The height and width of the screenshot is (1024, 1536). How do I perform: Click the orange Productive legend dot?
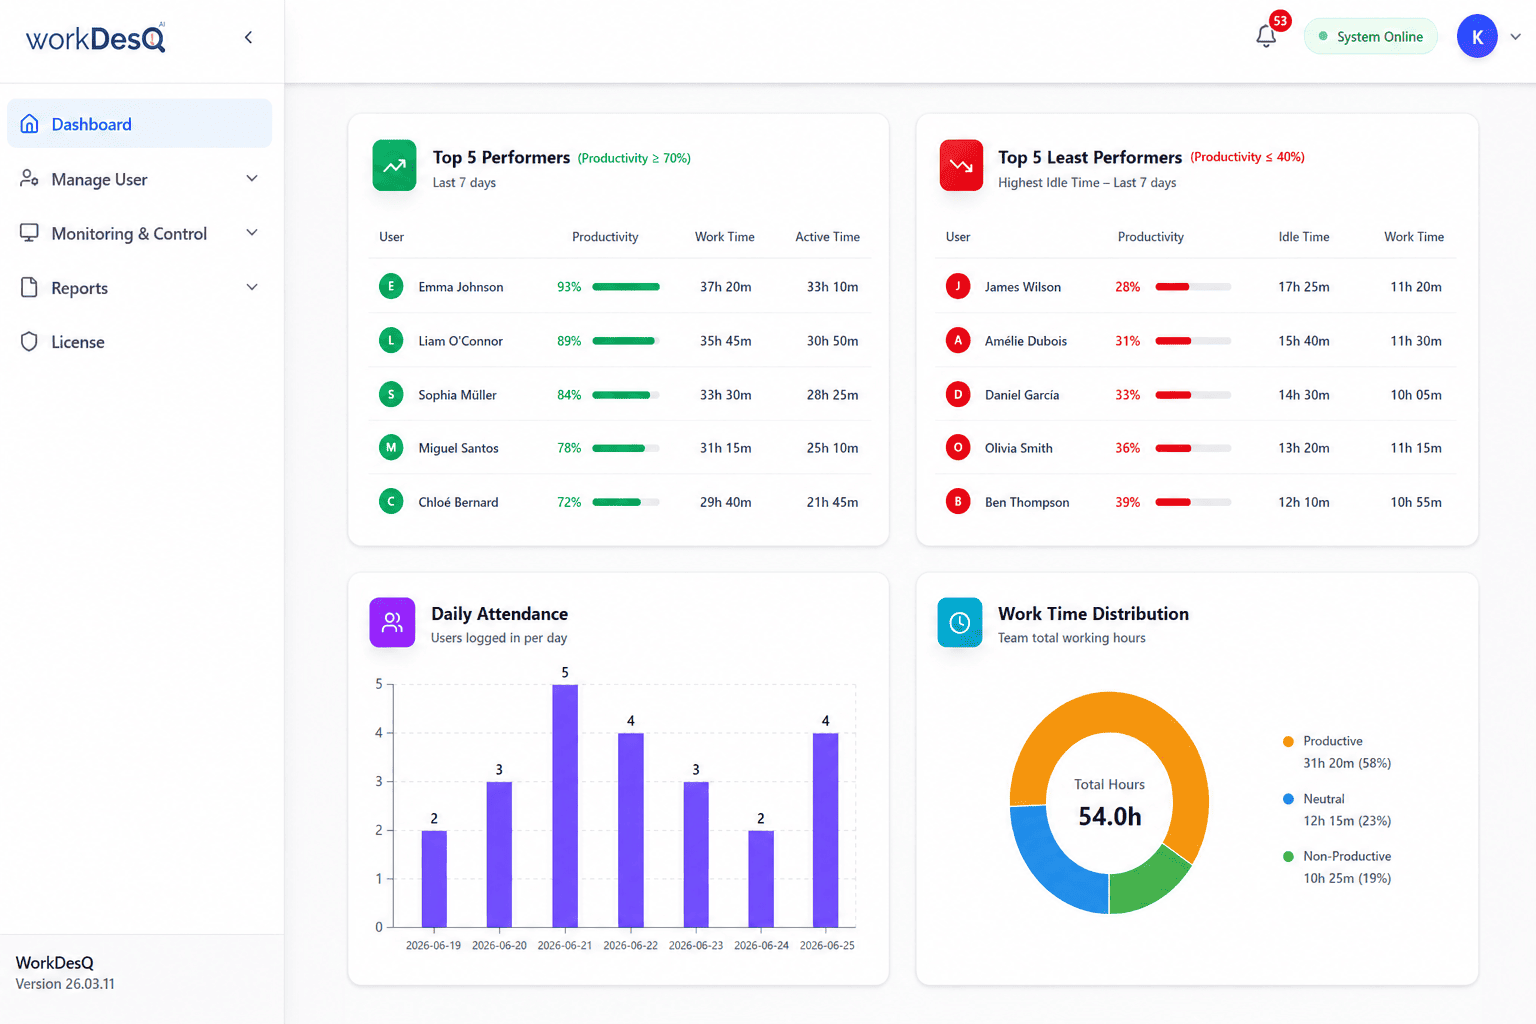point(1288,741)
